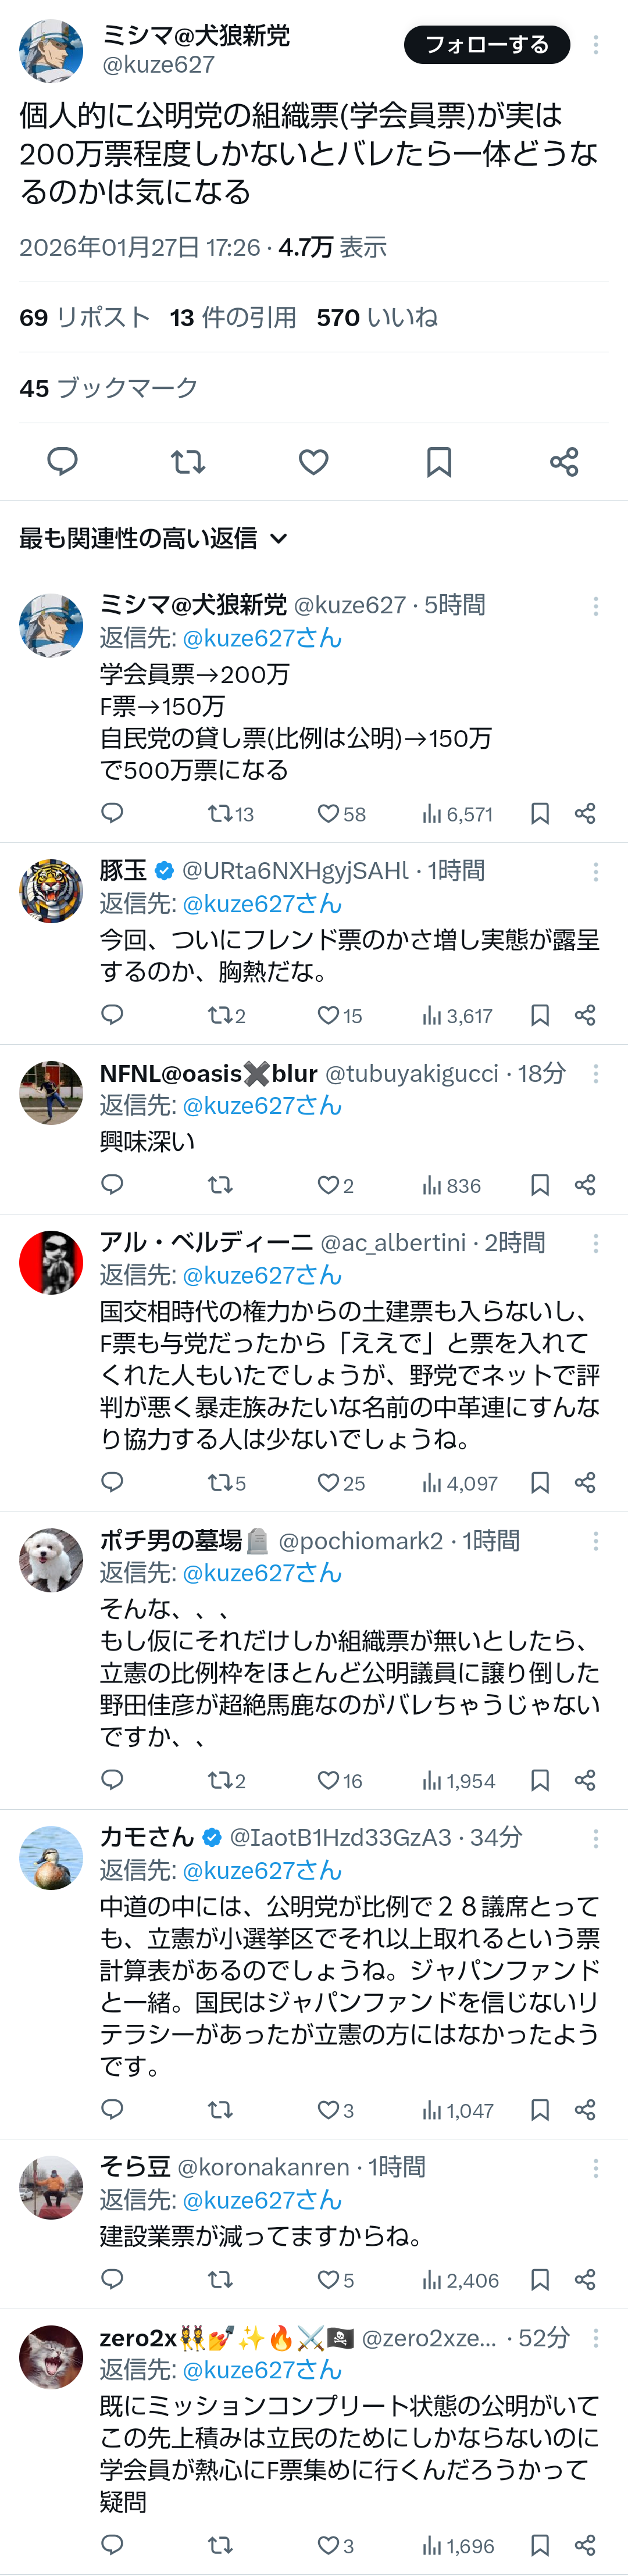Open the main post's three-dot menu
Image resolution: width=628 pixels, height=2576 pixels.
[x=596, y=45]
